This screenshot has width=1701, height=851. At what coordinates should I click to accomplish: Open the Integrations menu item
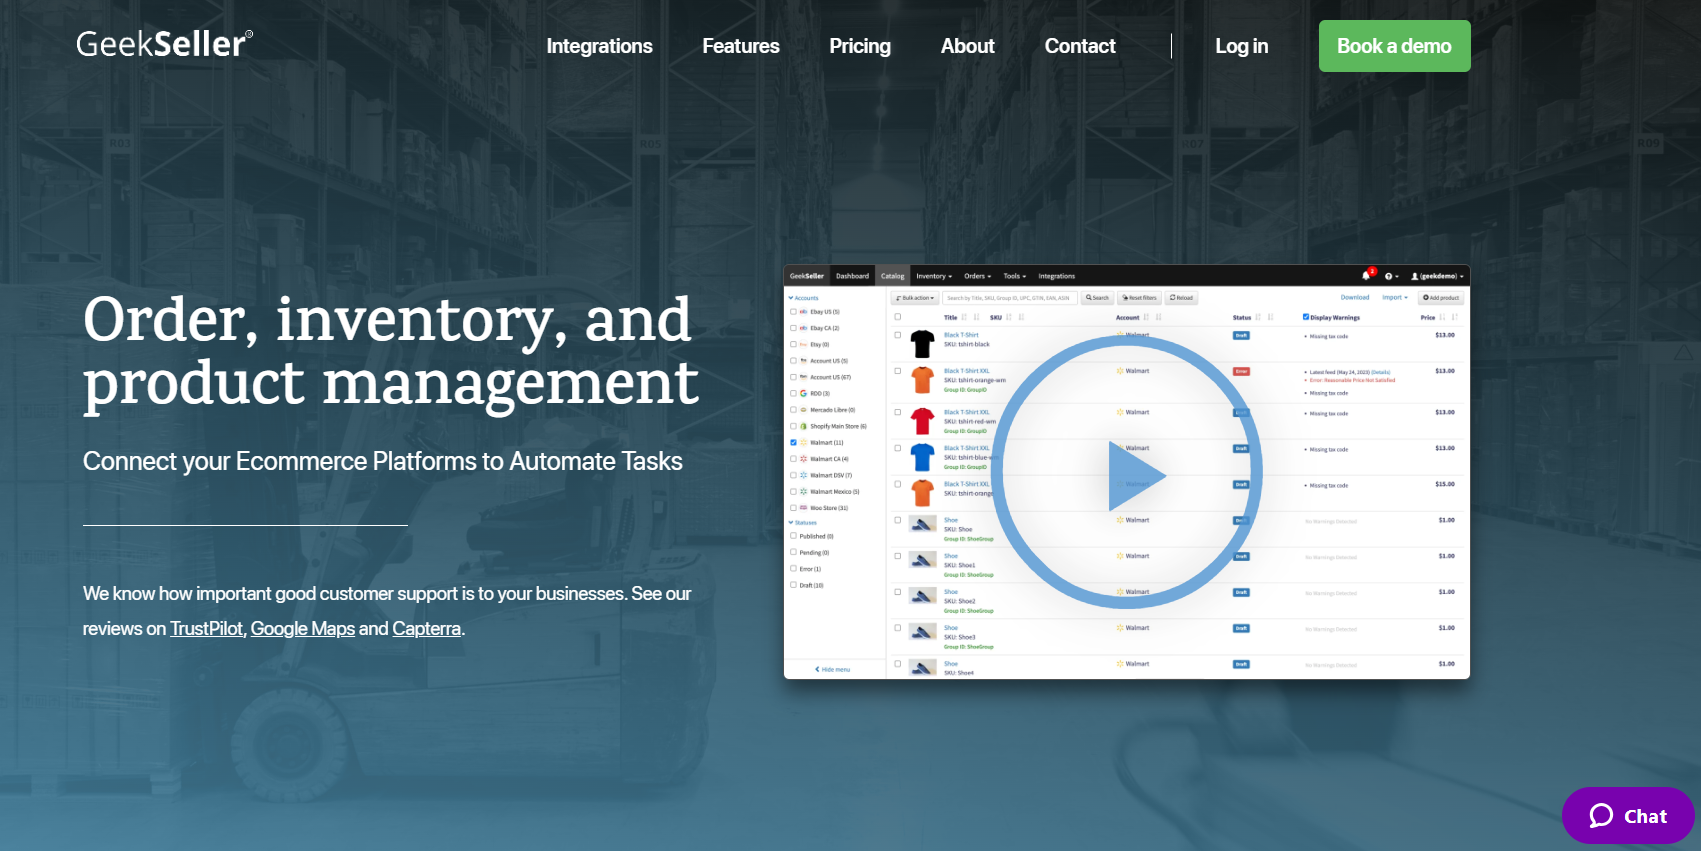pyautogui.click(x=599, y=46)
